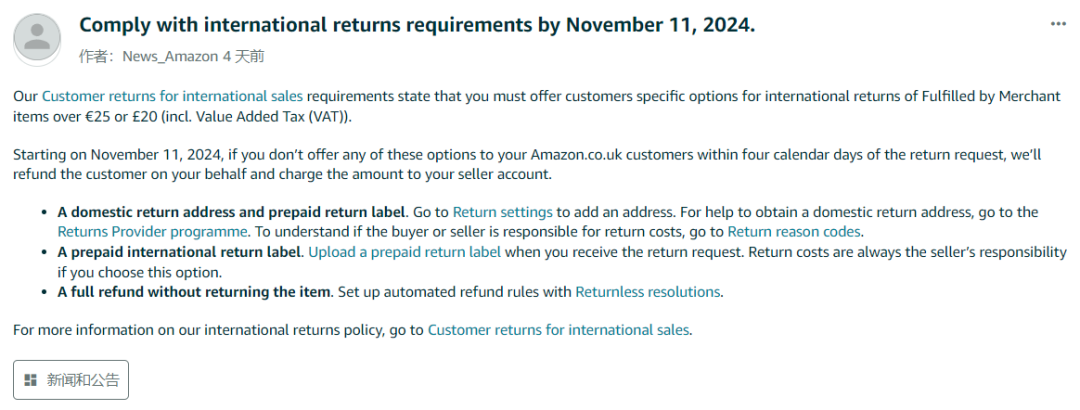Open the "Returns Provider programme" link

point(152,232)
